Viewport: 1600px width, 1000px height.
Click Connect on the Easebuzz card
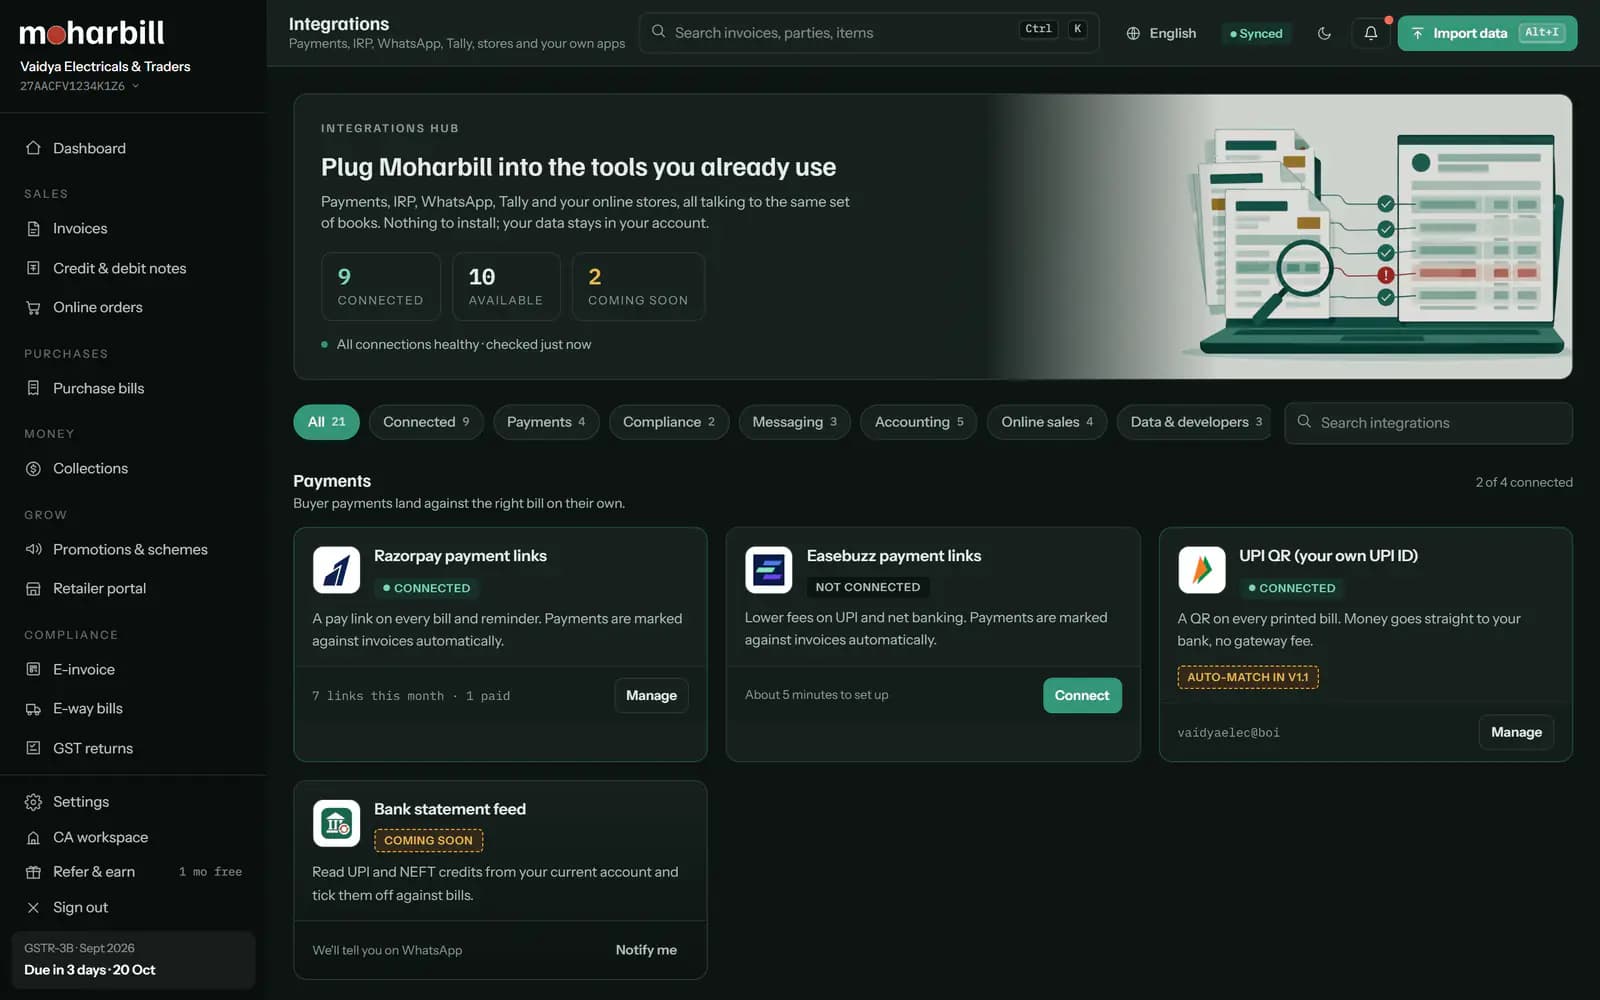pos(1082,695)
